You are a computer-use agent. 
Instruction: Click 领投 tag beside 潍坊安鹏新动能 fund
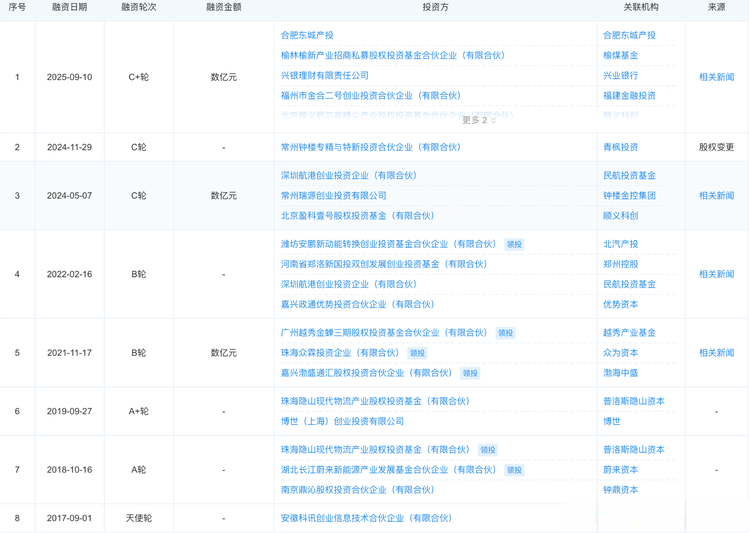[514, 244]
